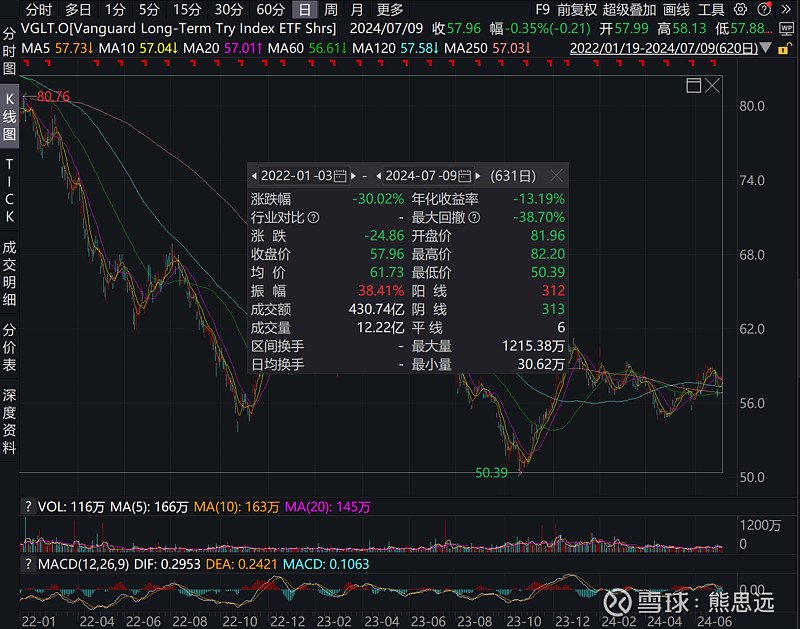Viewport: 800px width, 629px height.
Task: Click the 23-10 label on time axis
Action: [523, 621]
